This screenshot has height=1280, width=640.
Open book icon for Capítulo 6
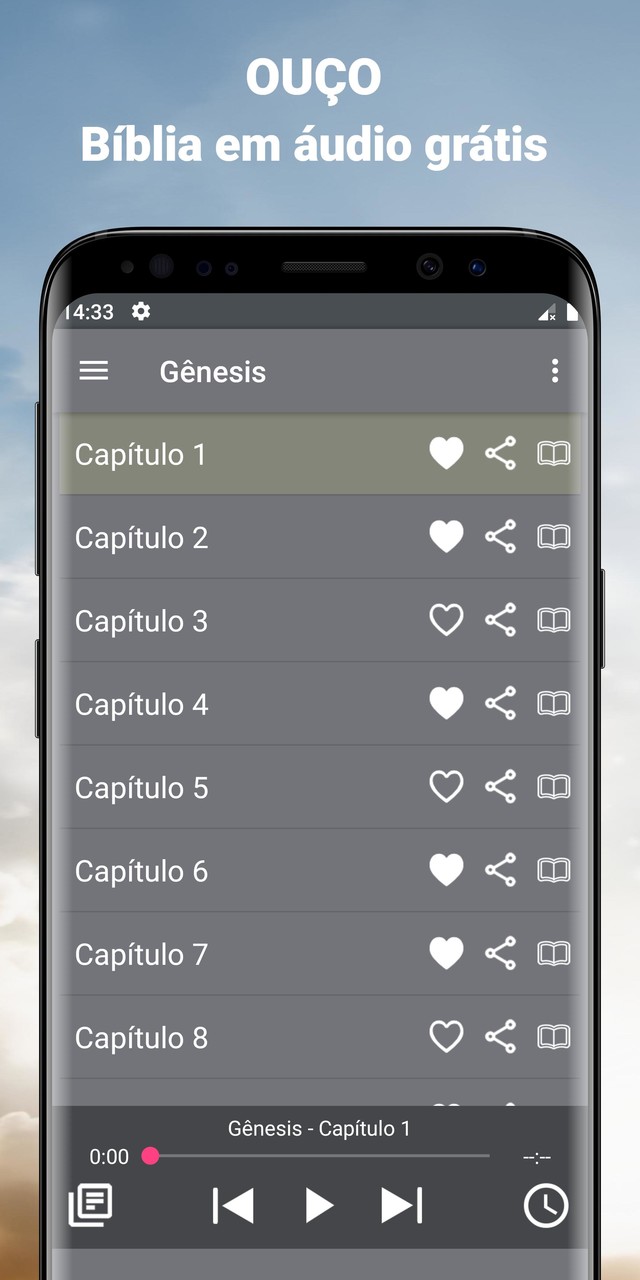click(553, 870)
